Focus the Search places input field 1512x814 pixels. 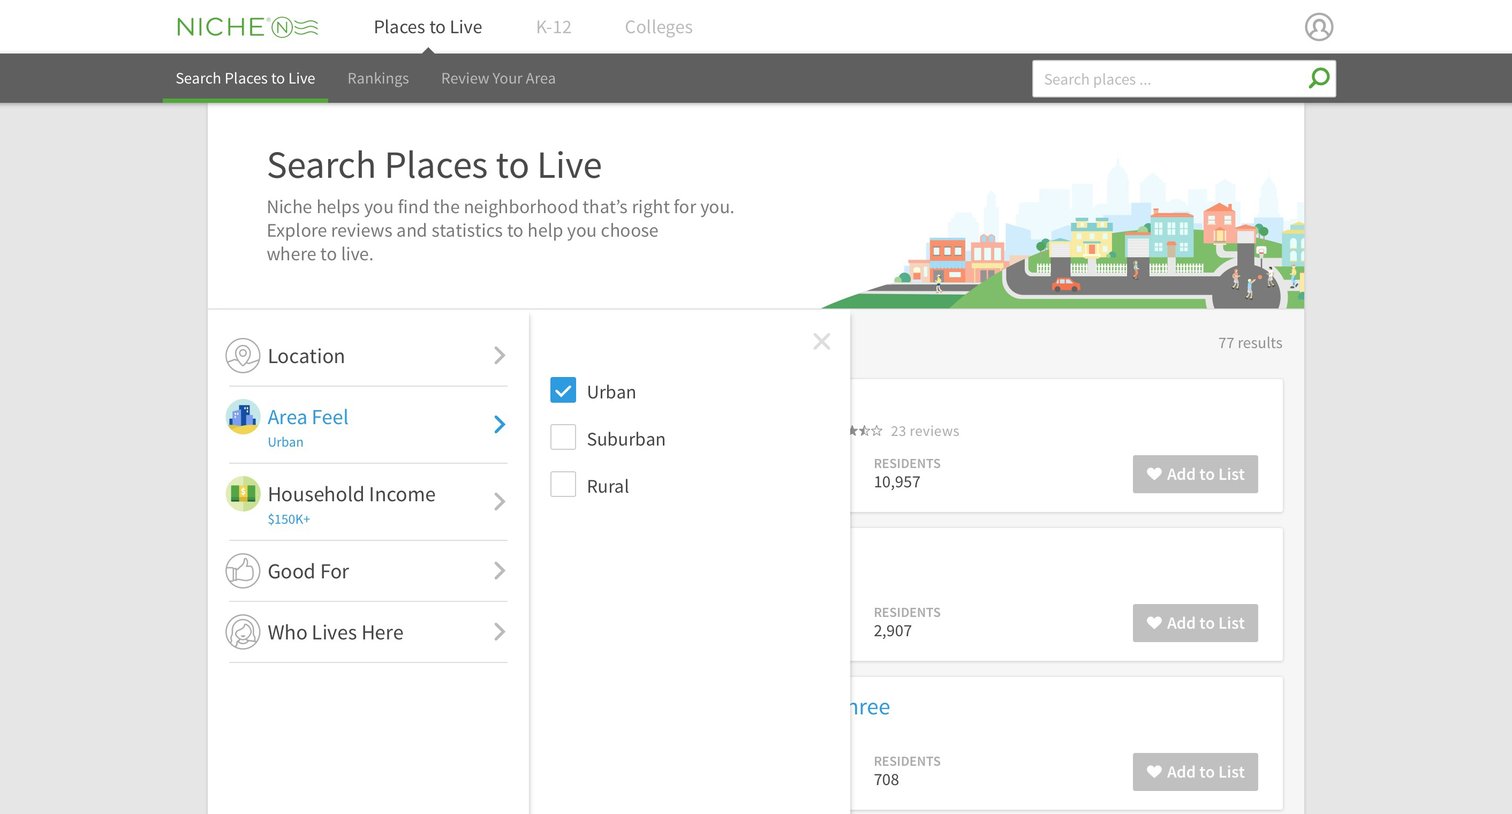1170,79
